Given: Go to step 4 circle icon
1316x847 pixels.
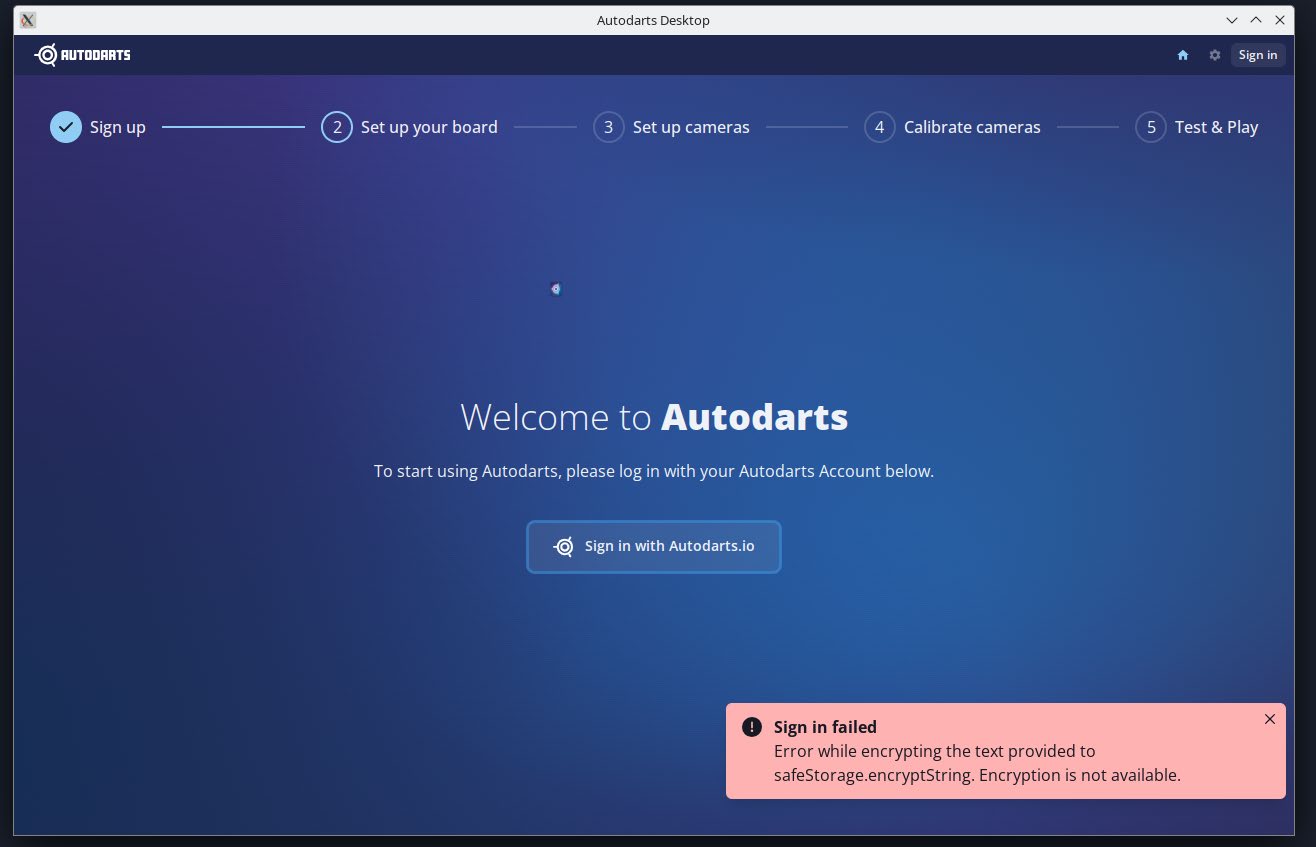Looking at the screenshot, I should point(880,127).
